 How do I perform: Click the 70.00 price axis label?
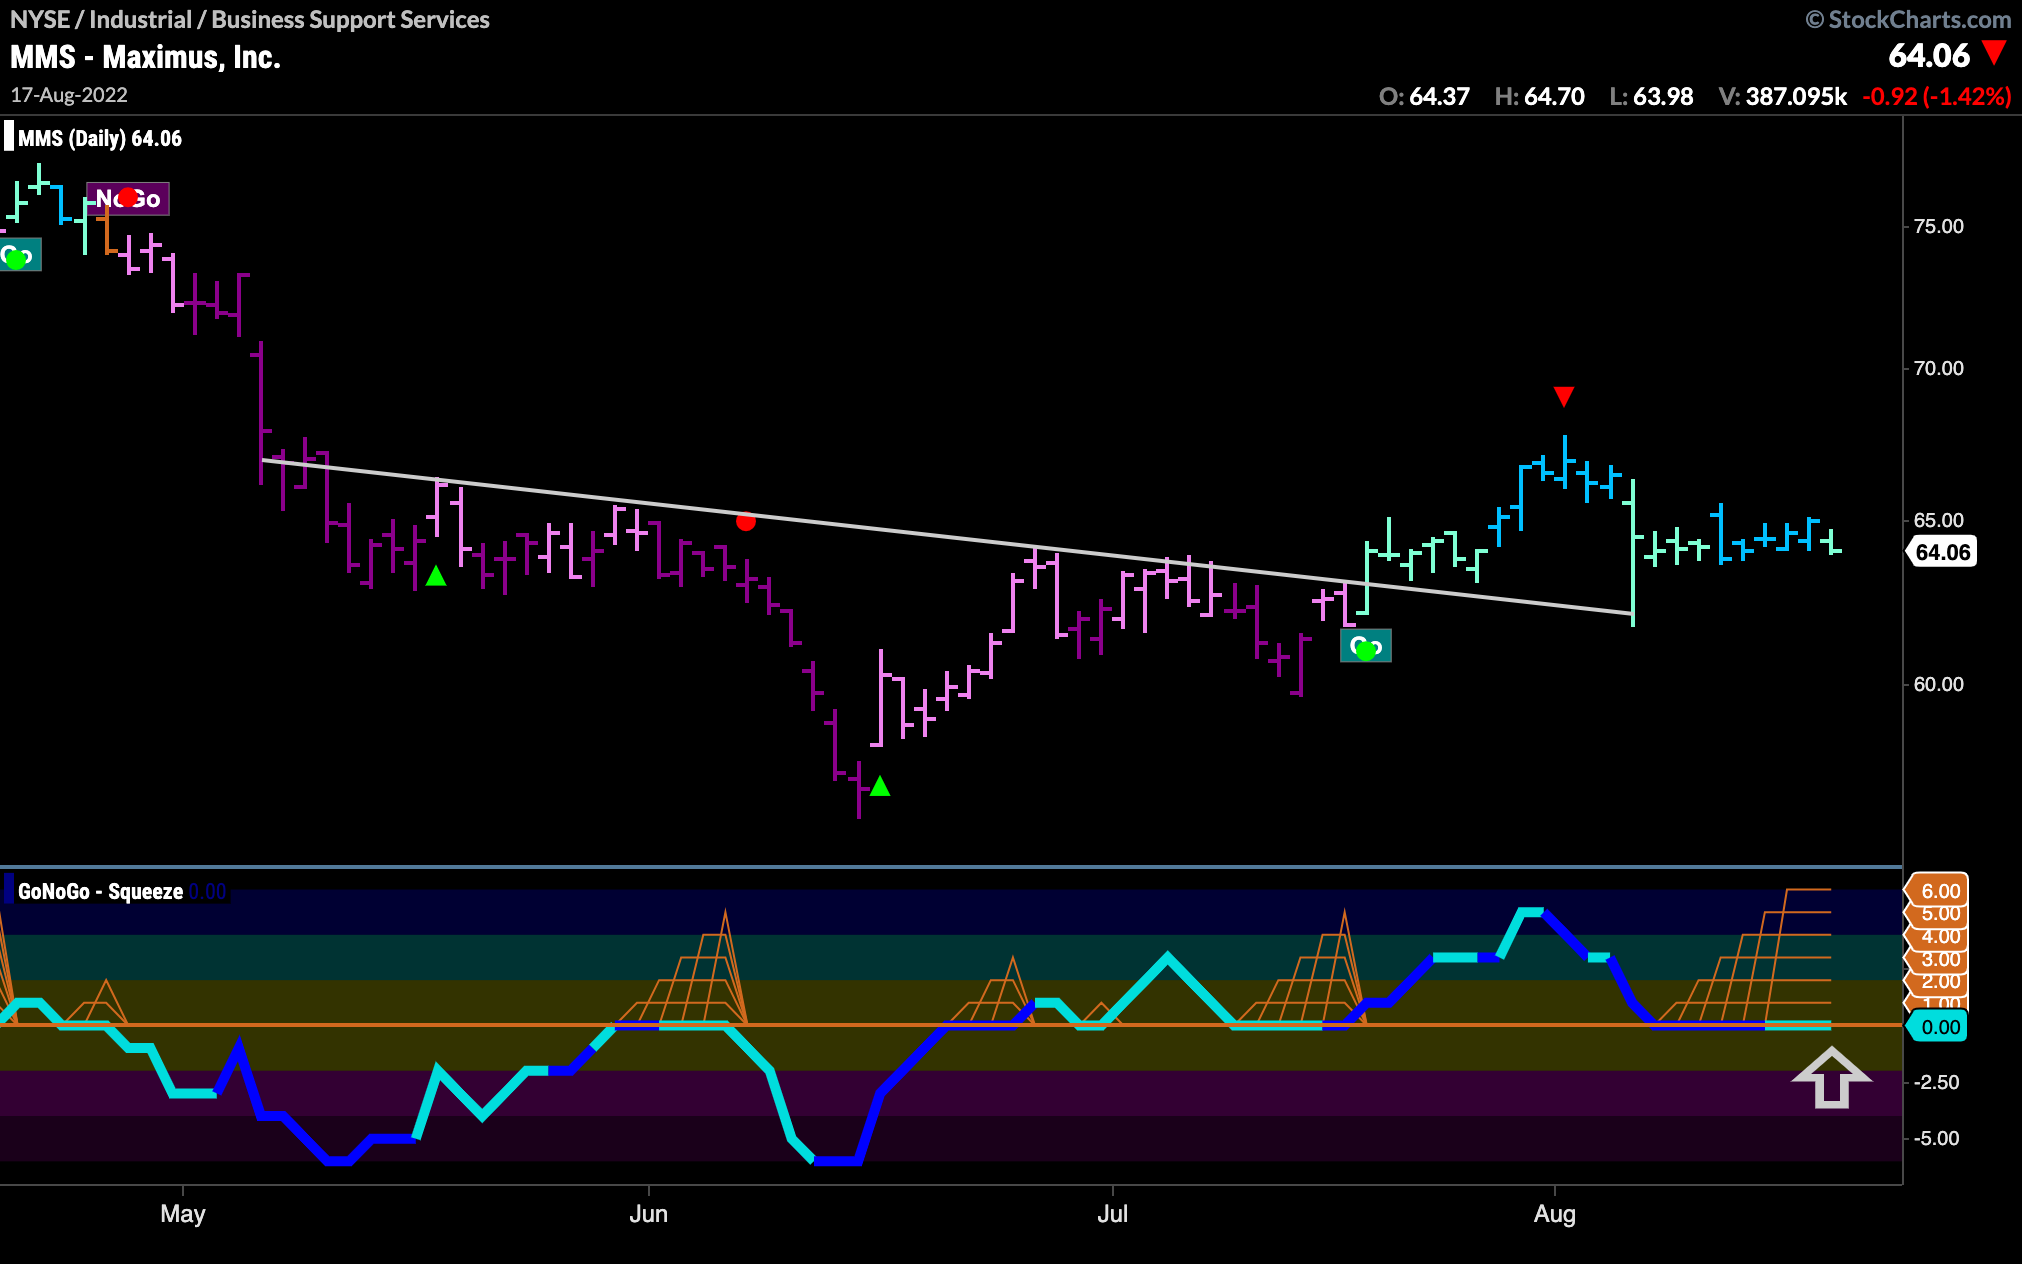click(1938, 368)
